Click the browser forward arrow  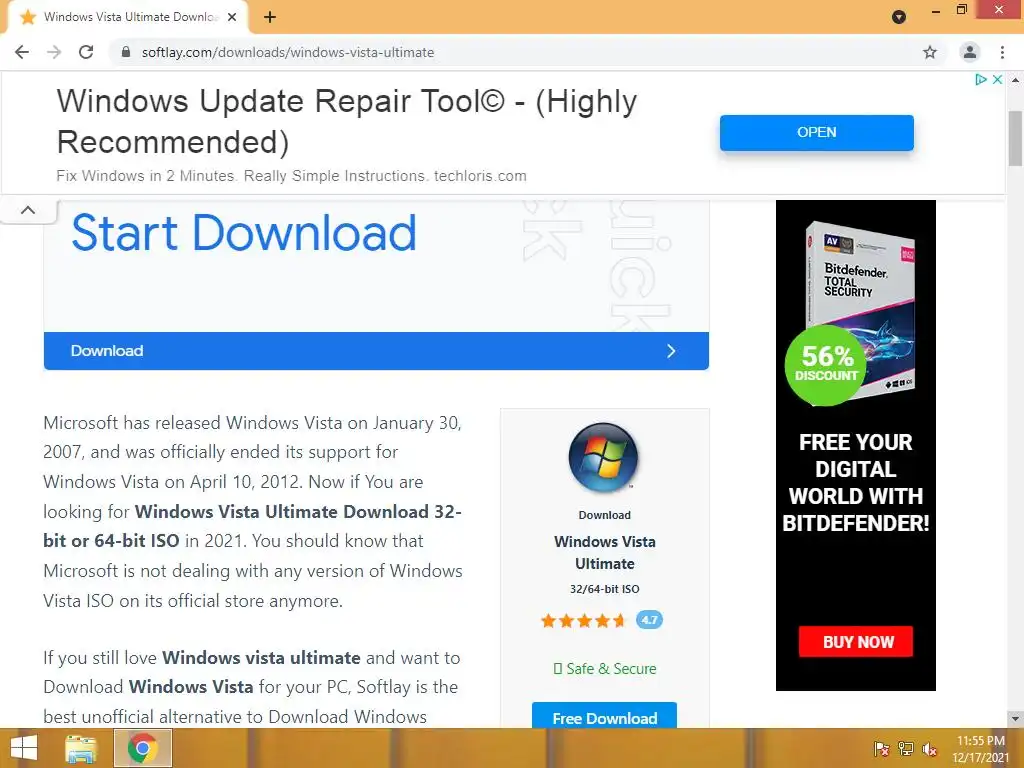(54, 52)
